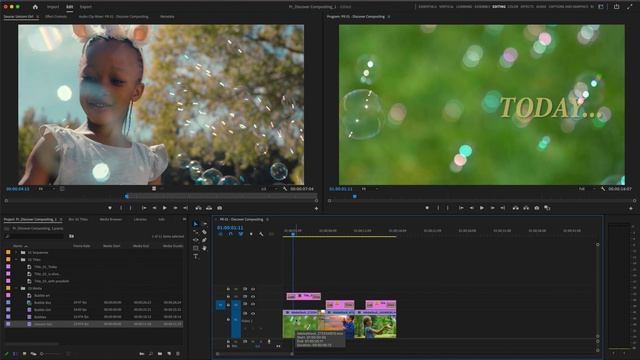
Task: Toggle output eye of Video 1 track
Action: point(253,313)
